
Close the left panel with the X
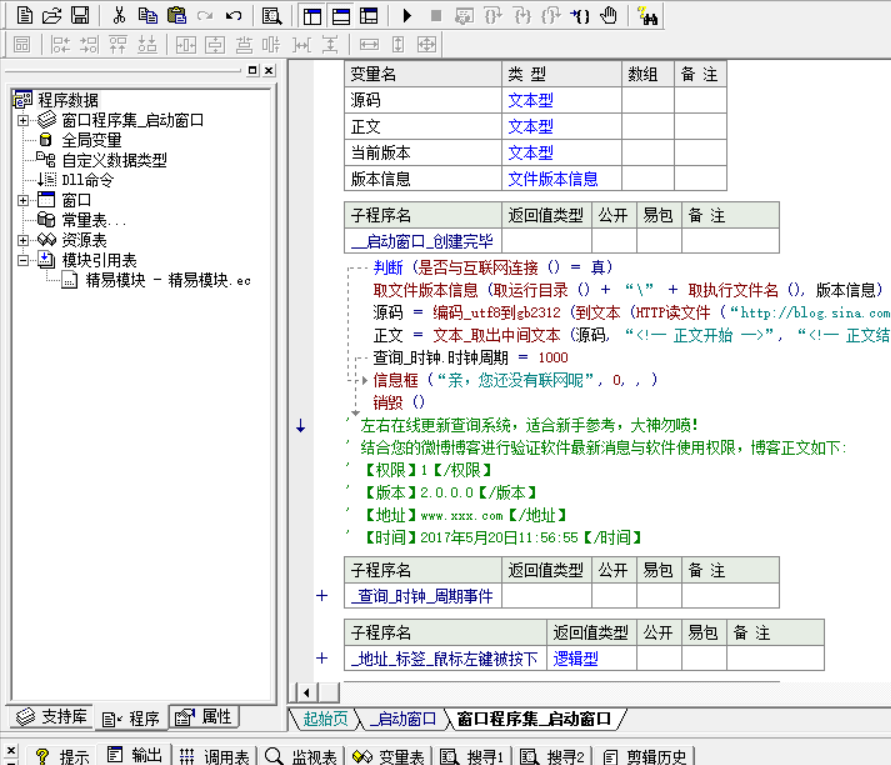tap(269, 70)
